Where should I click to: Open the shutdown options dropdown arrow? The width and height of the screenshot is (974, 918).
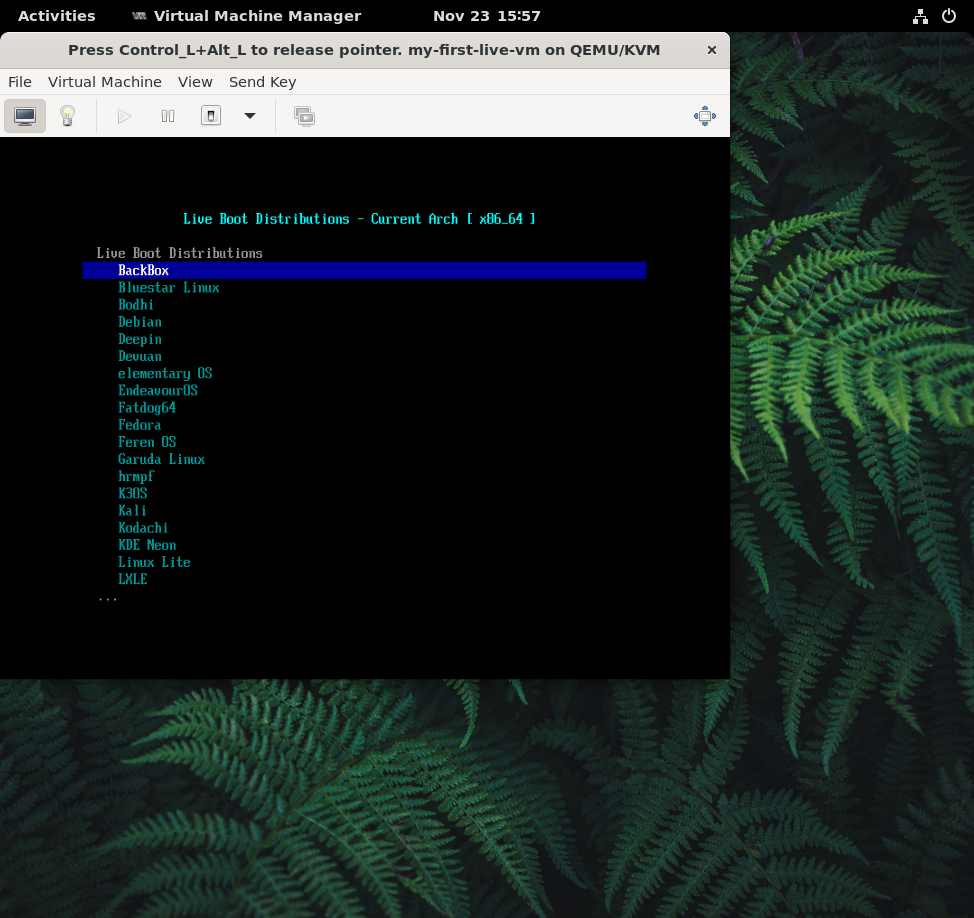pos(250,116)
